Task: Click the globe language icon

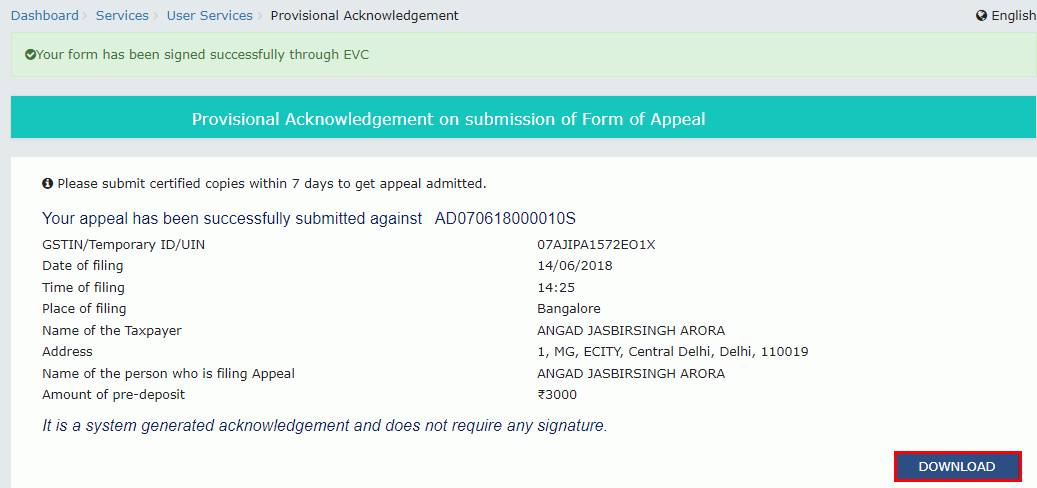Action: 981,16
